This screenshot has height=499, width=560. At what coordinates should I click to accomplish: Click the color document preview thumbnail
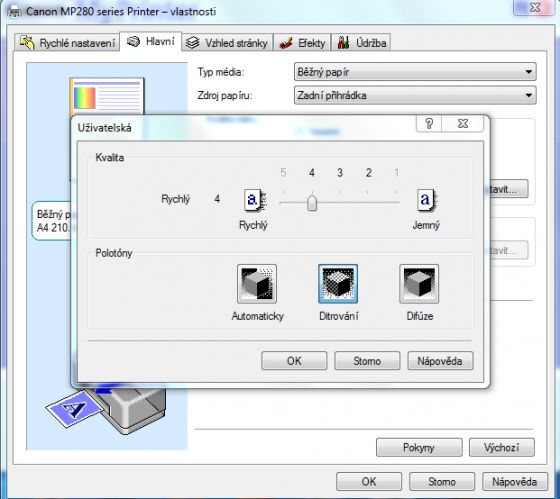[x=107, y=96]
